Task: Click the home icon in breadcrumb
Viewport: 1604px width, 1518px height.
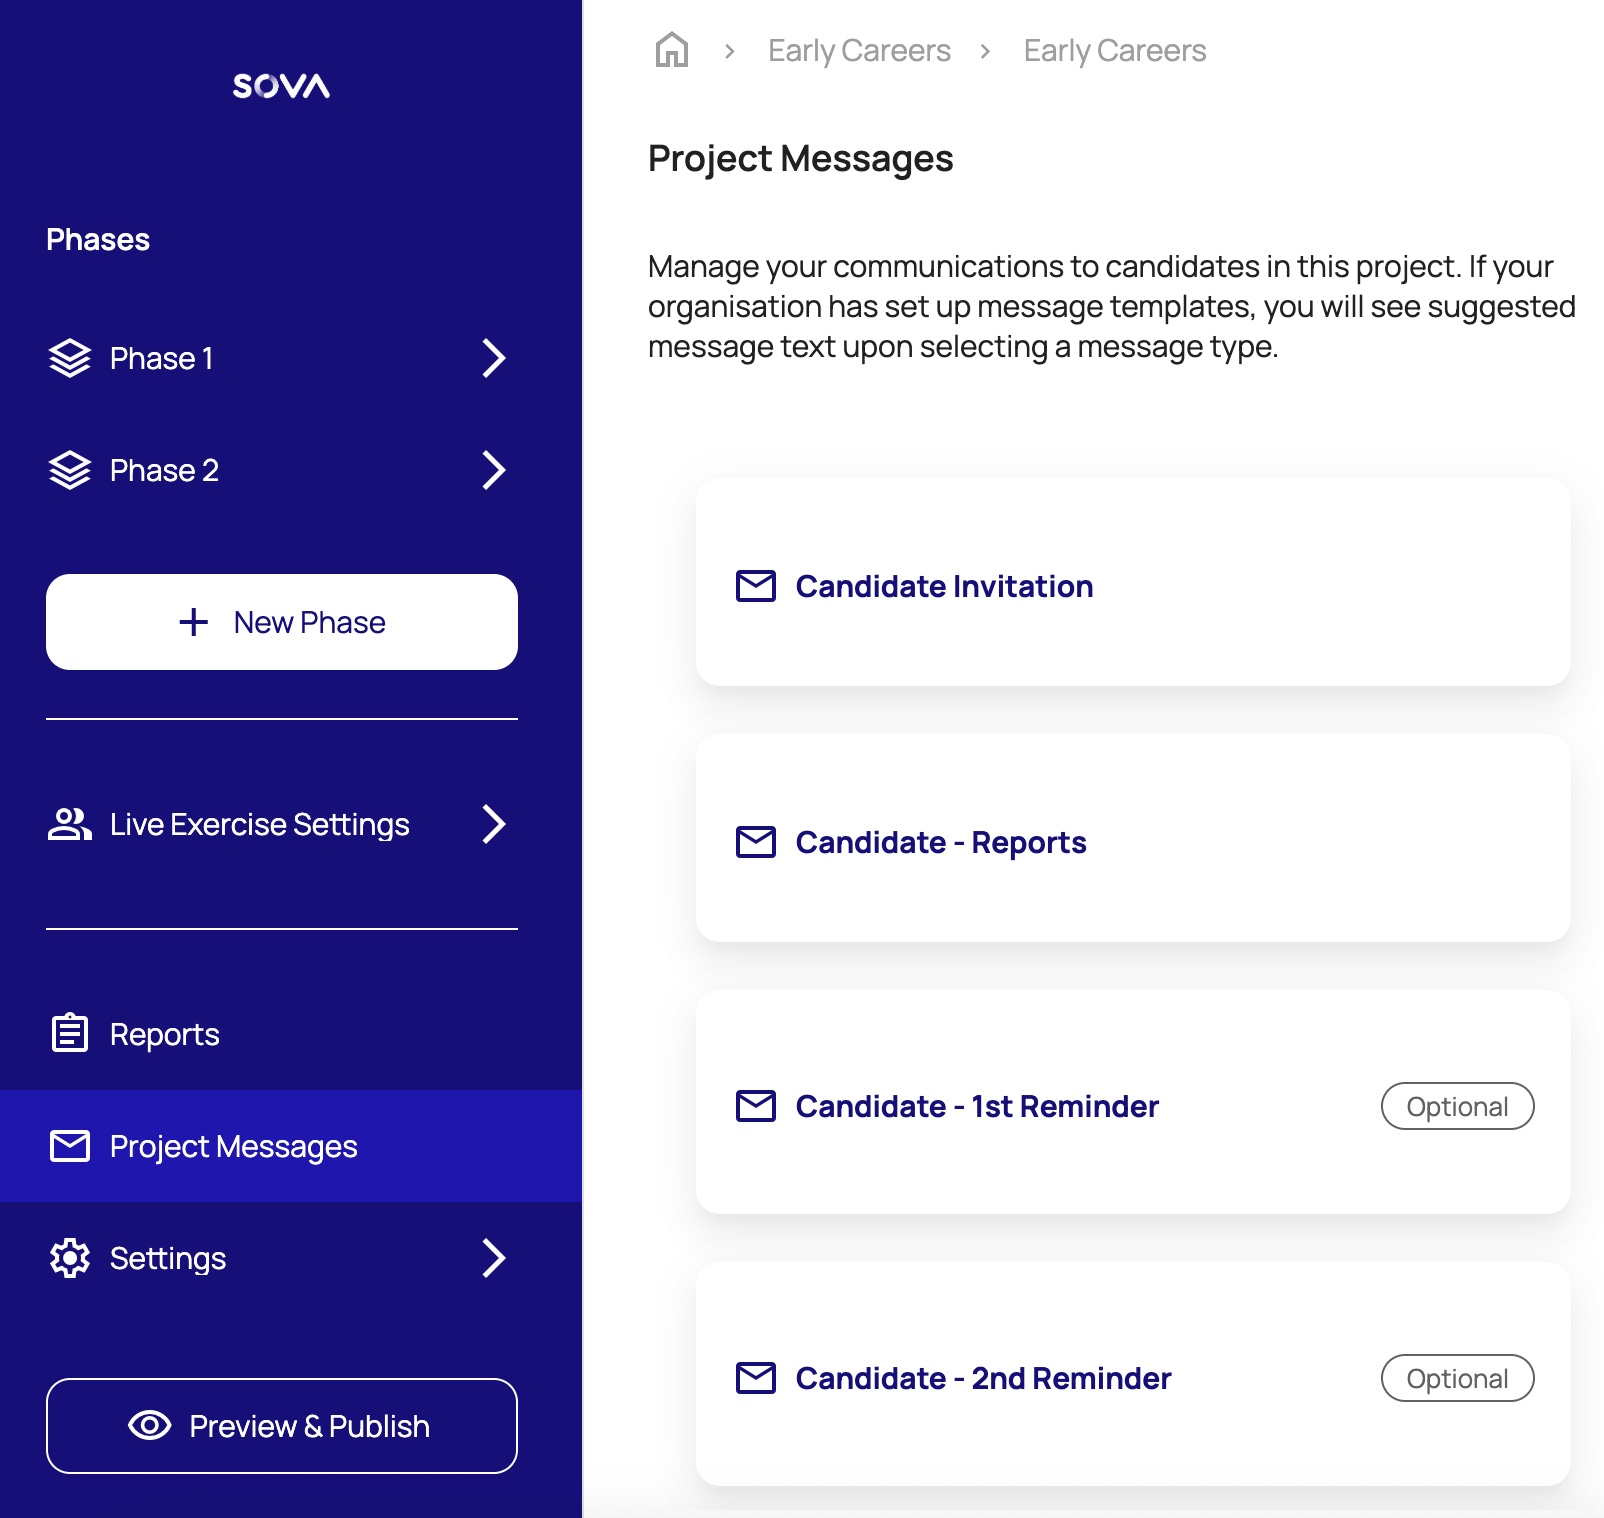Action: click(671, 50)
